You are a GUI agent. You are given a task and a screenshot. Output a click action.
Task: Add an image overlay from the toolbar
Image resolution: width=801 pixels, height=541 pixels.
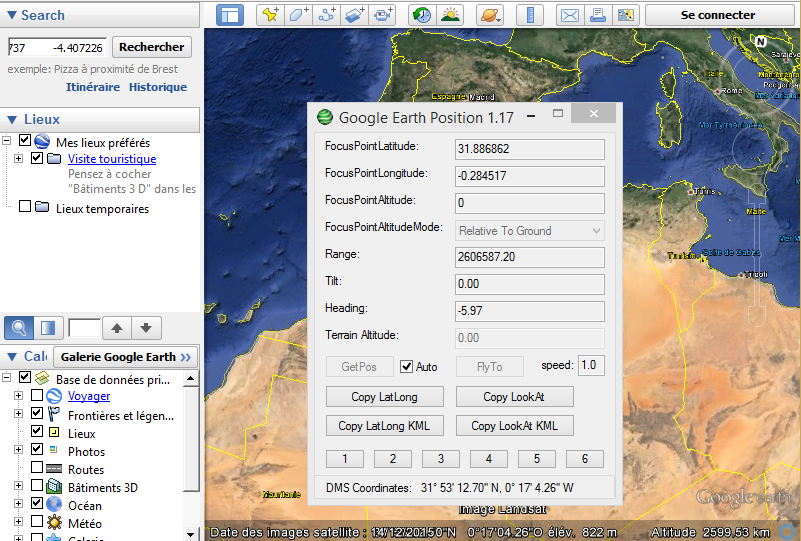point(355,15)
